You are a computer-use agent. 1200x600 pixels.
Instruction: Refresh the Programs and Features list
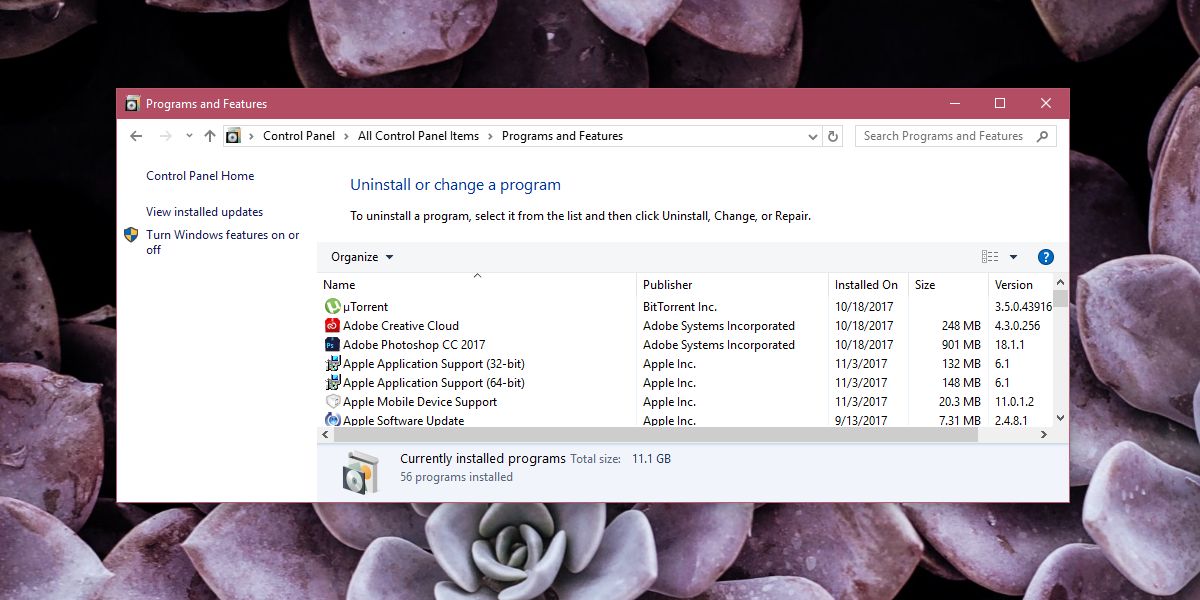pyautogui.click(x=834, y=136)
